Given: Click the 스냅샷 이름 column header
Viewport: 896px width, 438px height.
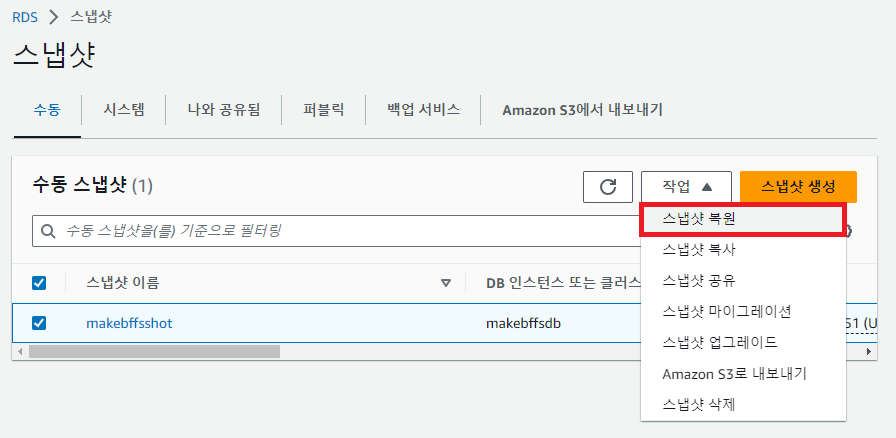Looking at the screenshot, I should 123,282.
